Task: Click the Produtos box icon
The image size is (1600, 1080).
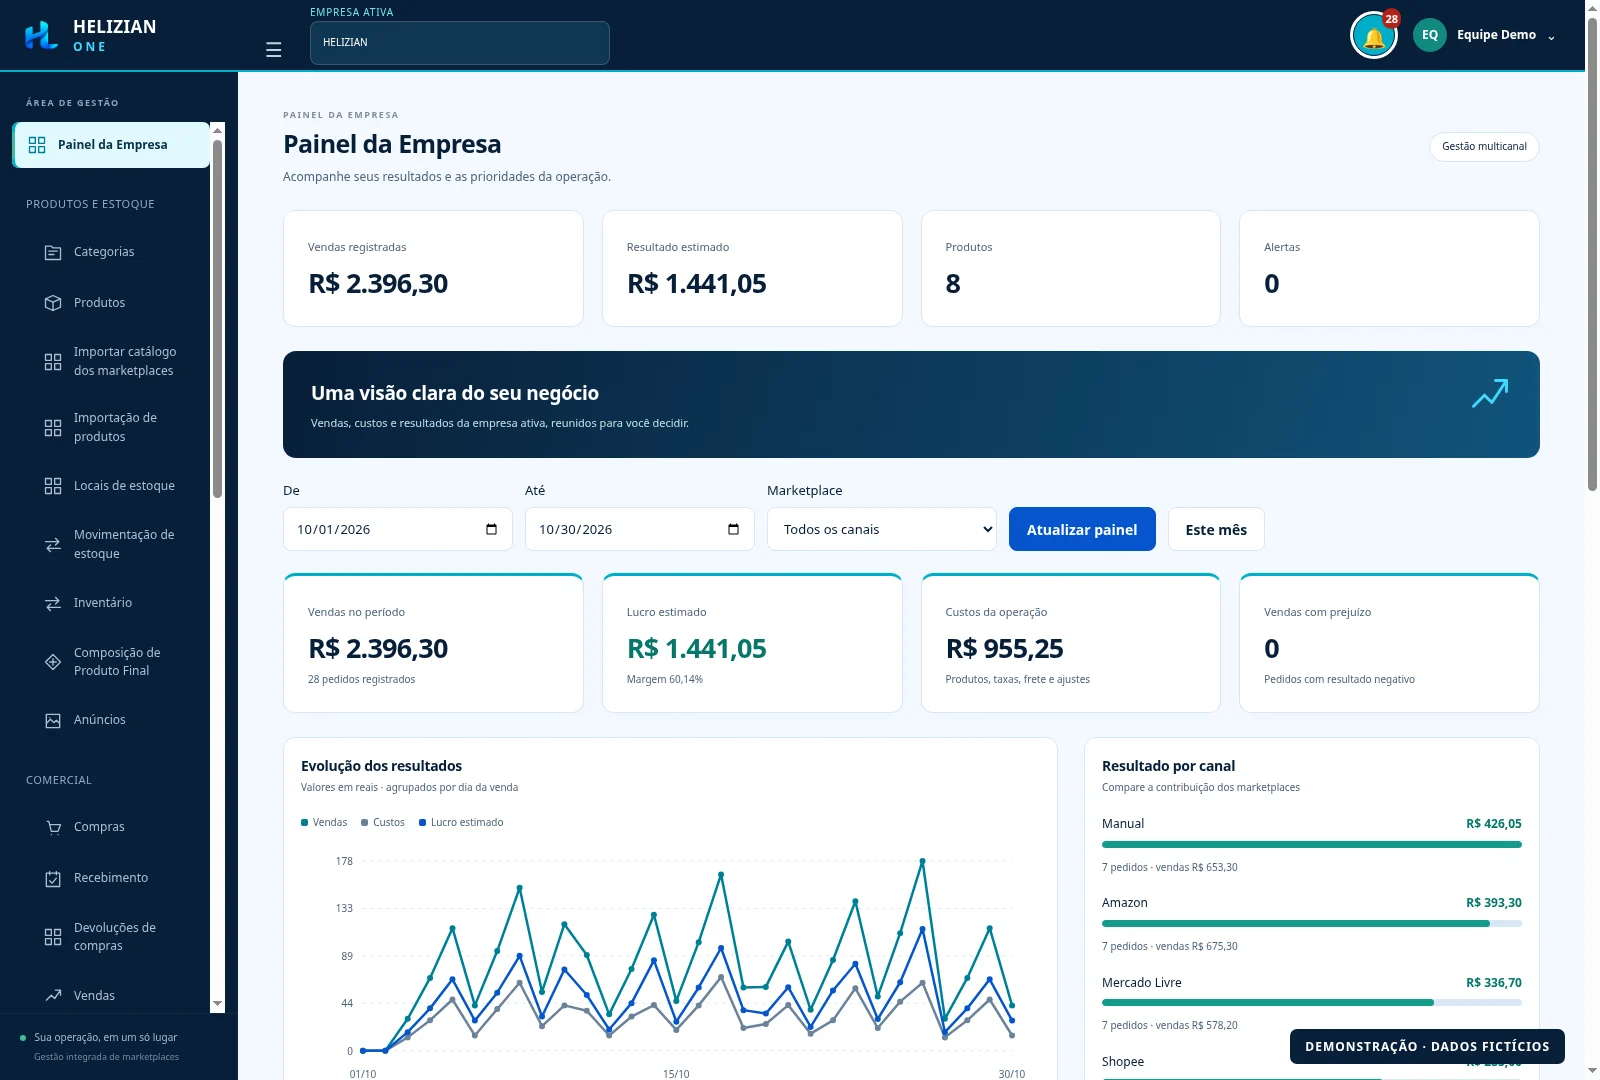Action: point(53,303)
